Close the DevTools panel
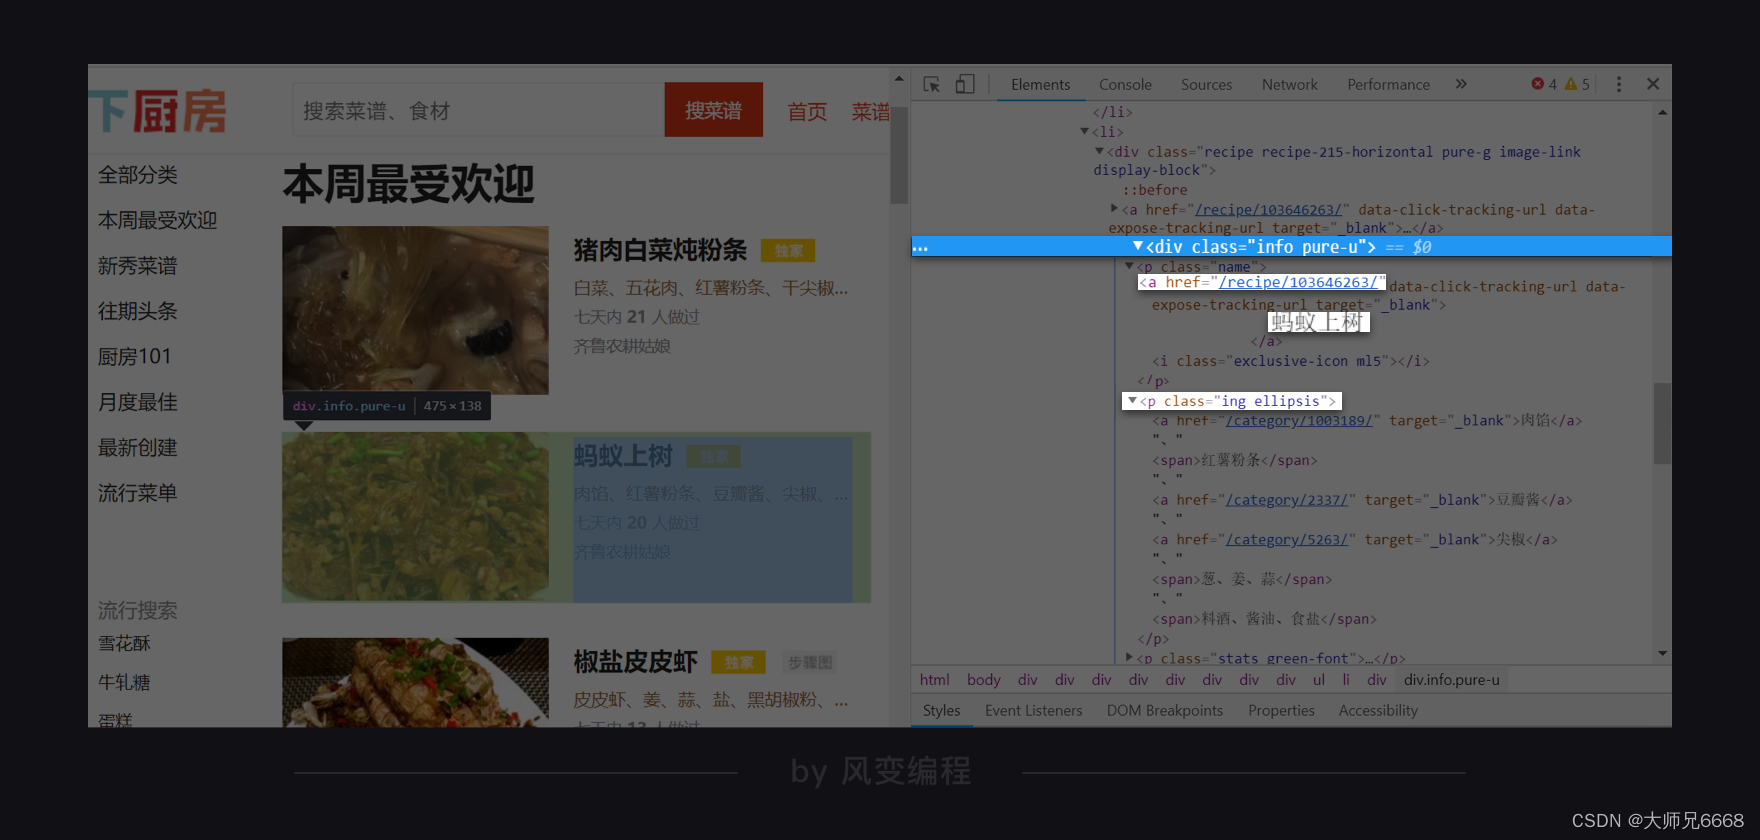This screenshot has width=1760, height=840. [x=1653, y=84]
